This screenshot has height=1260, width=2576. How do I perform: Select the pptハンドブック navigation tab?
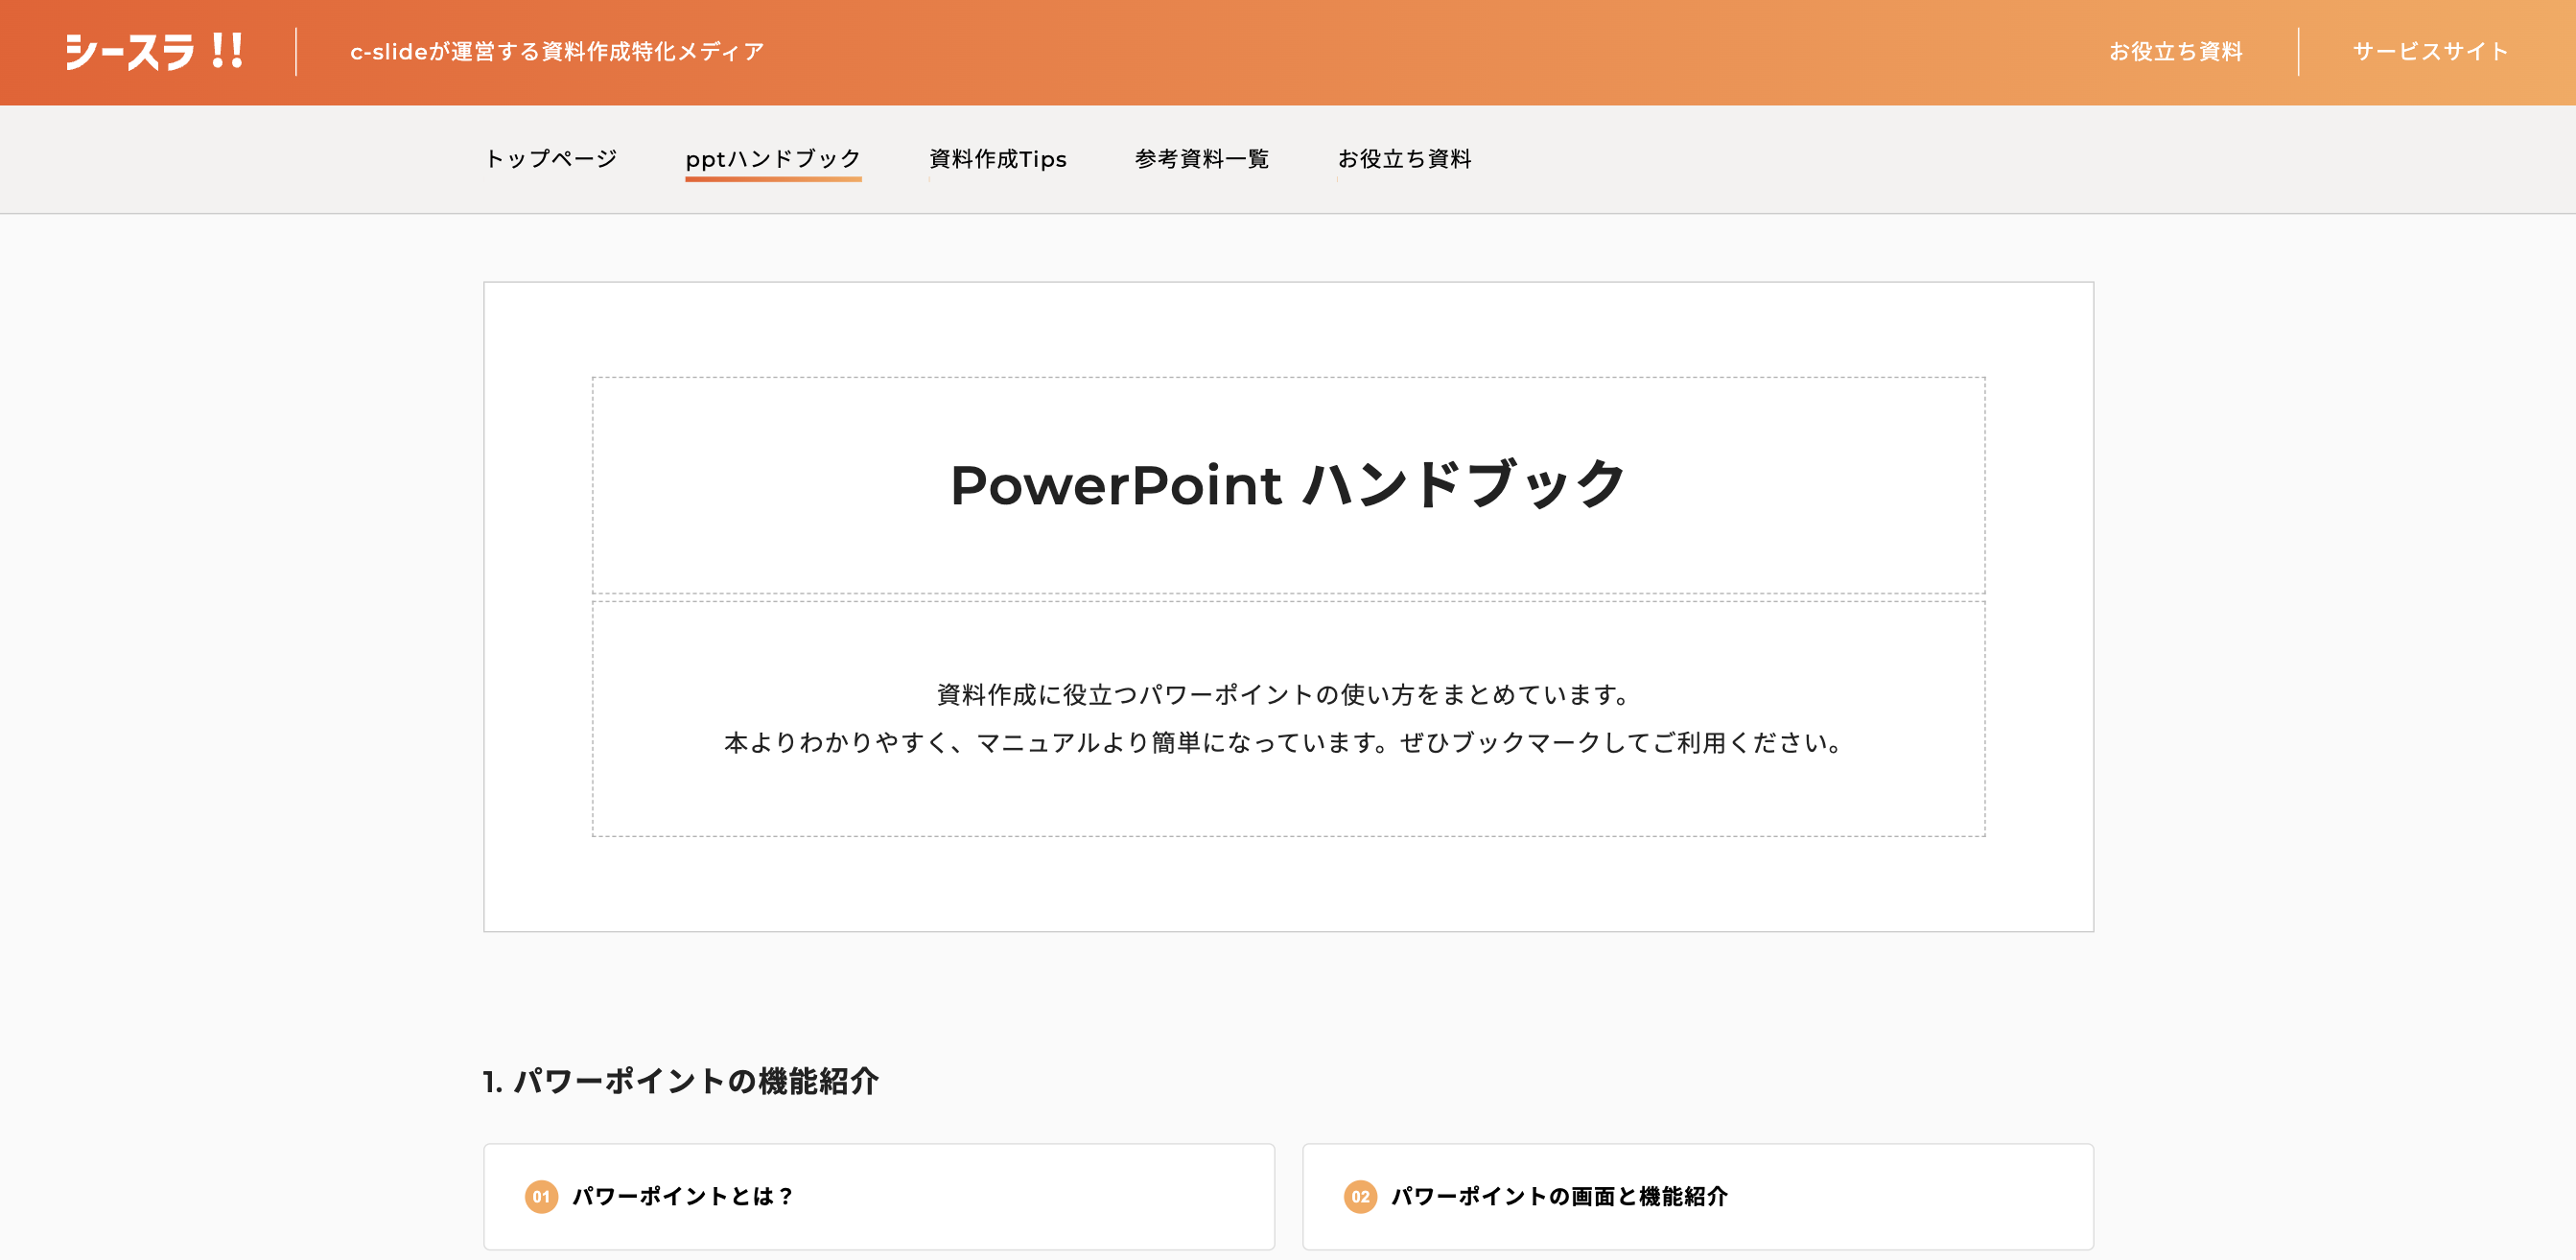tap(773, 159)
